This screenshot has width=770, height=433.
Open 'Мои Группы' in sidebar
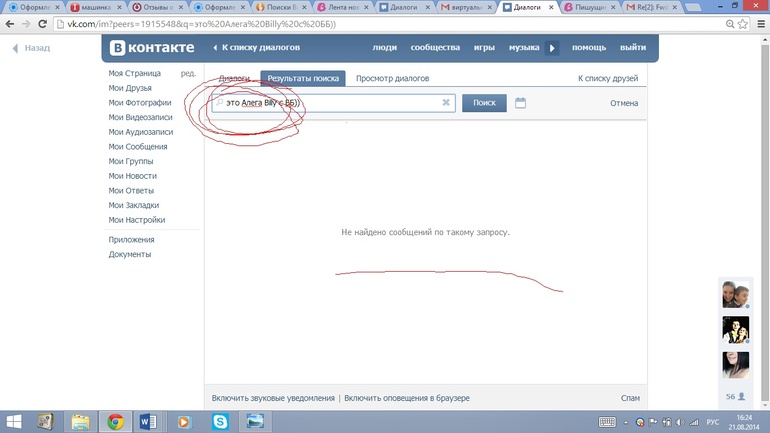pos(131,162)
